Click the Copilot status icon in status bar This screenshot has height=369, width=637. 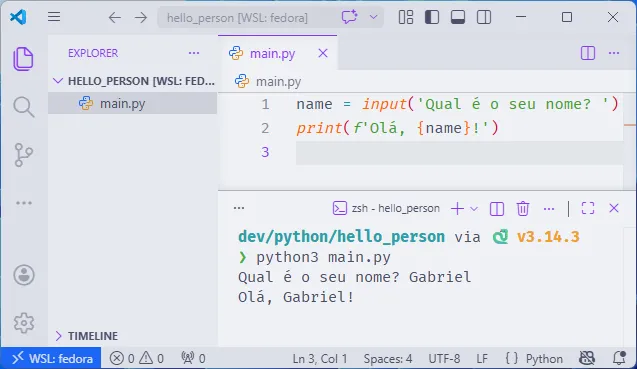(x=587, y=358)
